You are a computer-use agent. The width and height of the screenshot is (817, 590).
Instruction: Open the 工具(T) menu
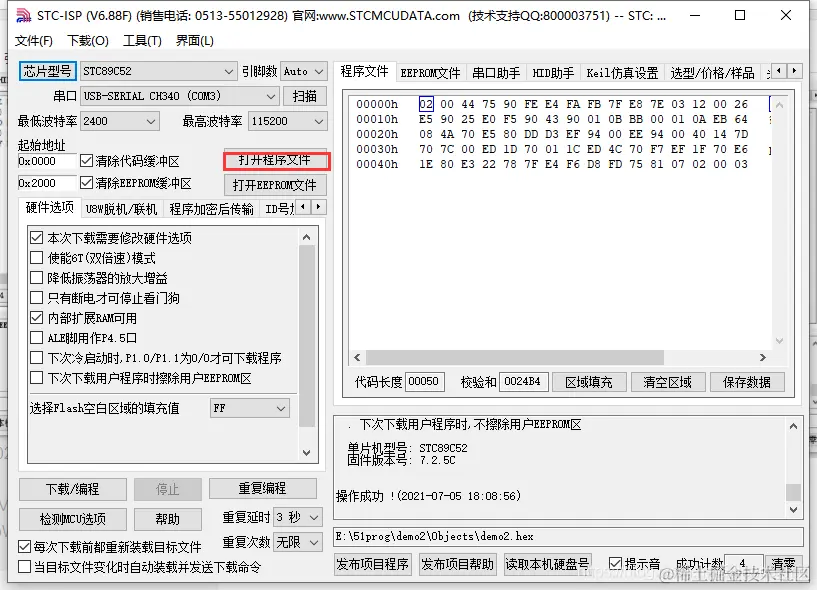coord(140,41)
